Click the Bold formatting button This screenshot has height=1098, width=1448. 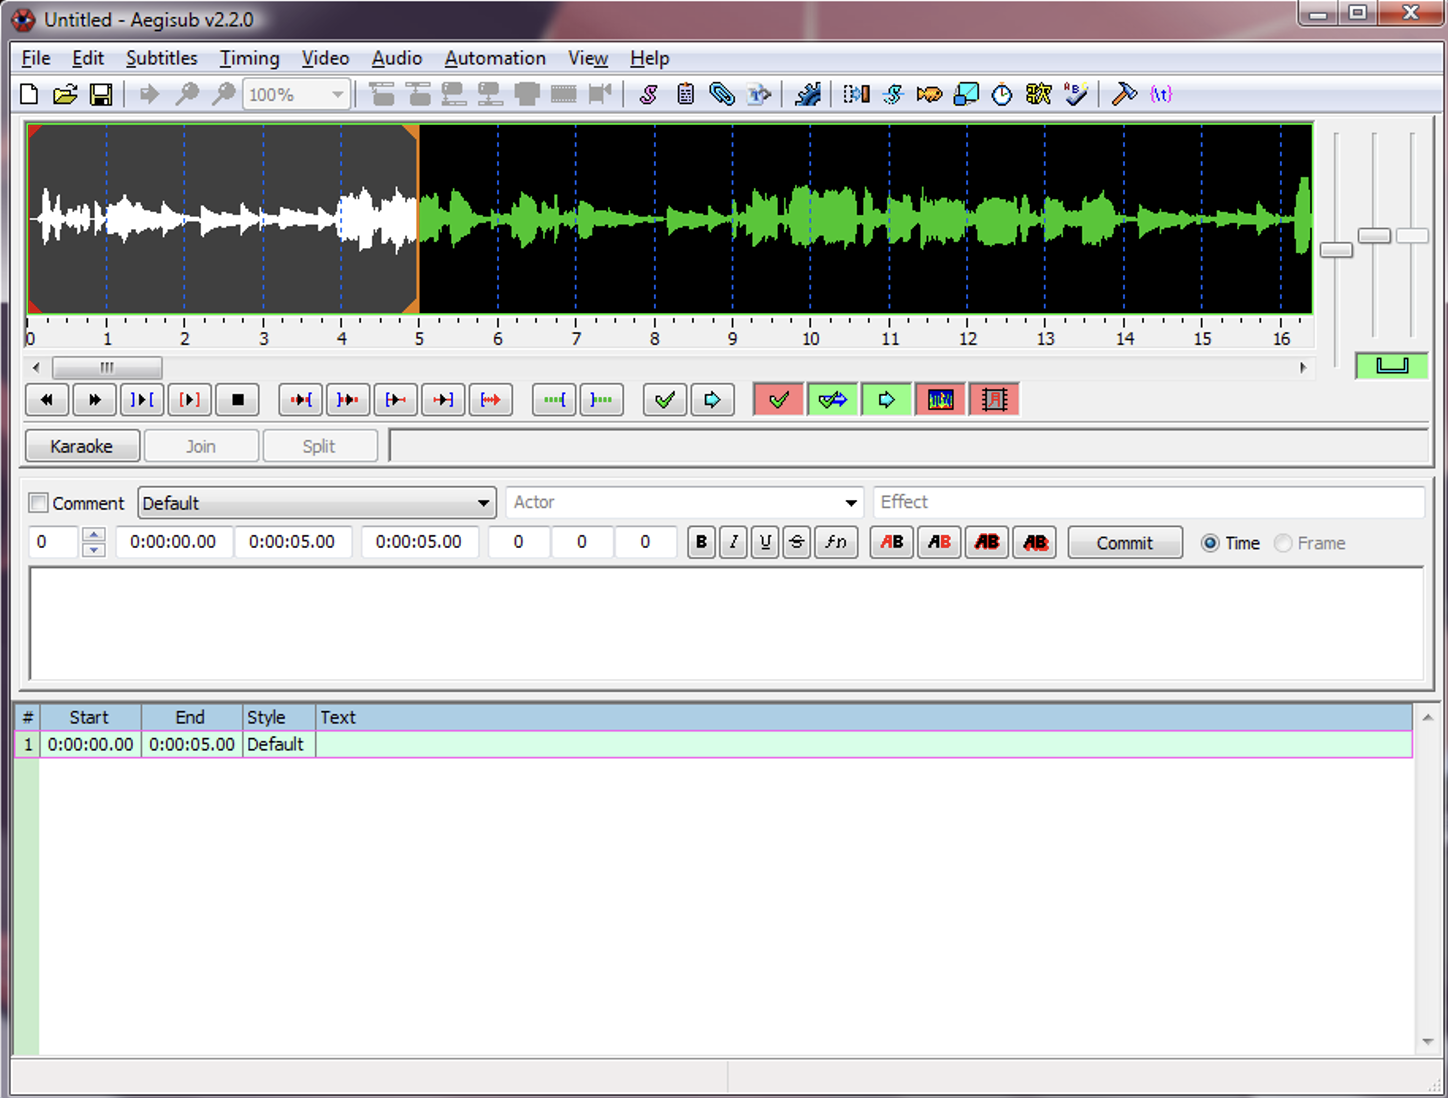[701, 542]
